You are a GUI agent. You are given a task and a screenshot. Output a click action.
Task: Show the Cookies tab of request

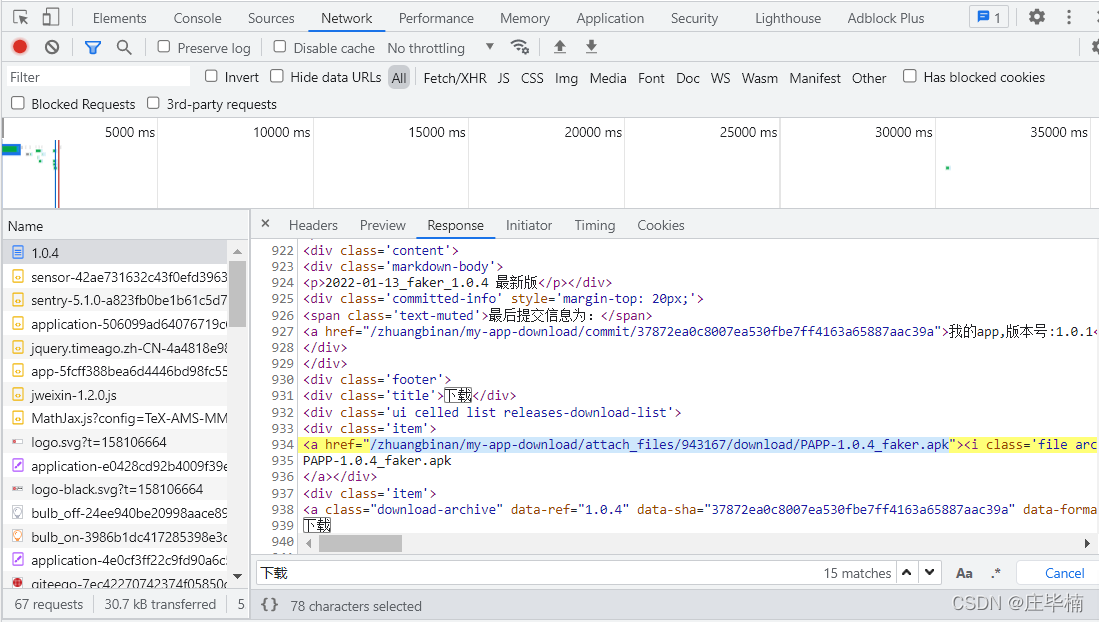[661, 225]
